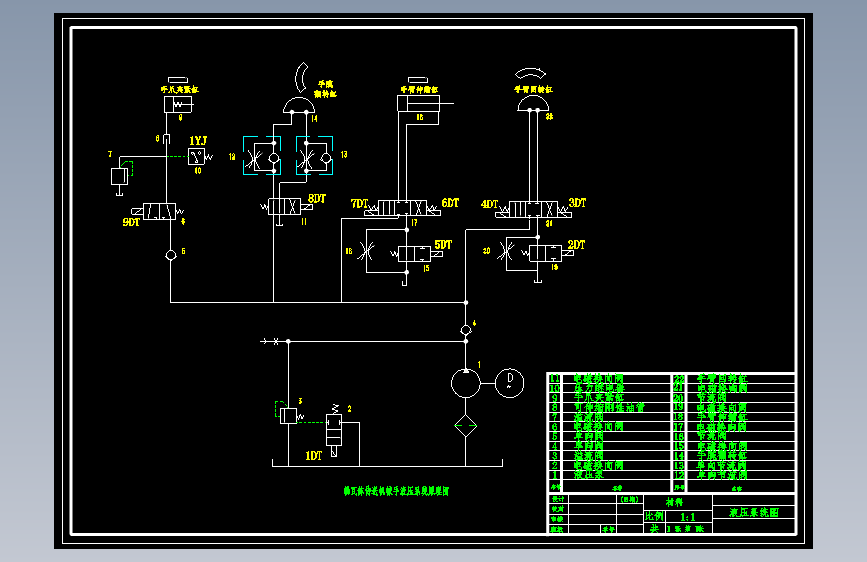The image size is (867, 562).
Task: Select parts list row 10 压力继电器
Action: (609, 388)
